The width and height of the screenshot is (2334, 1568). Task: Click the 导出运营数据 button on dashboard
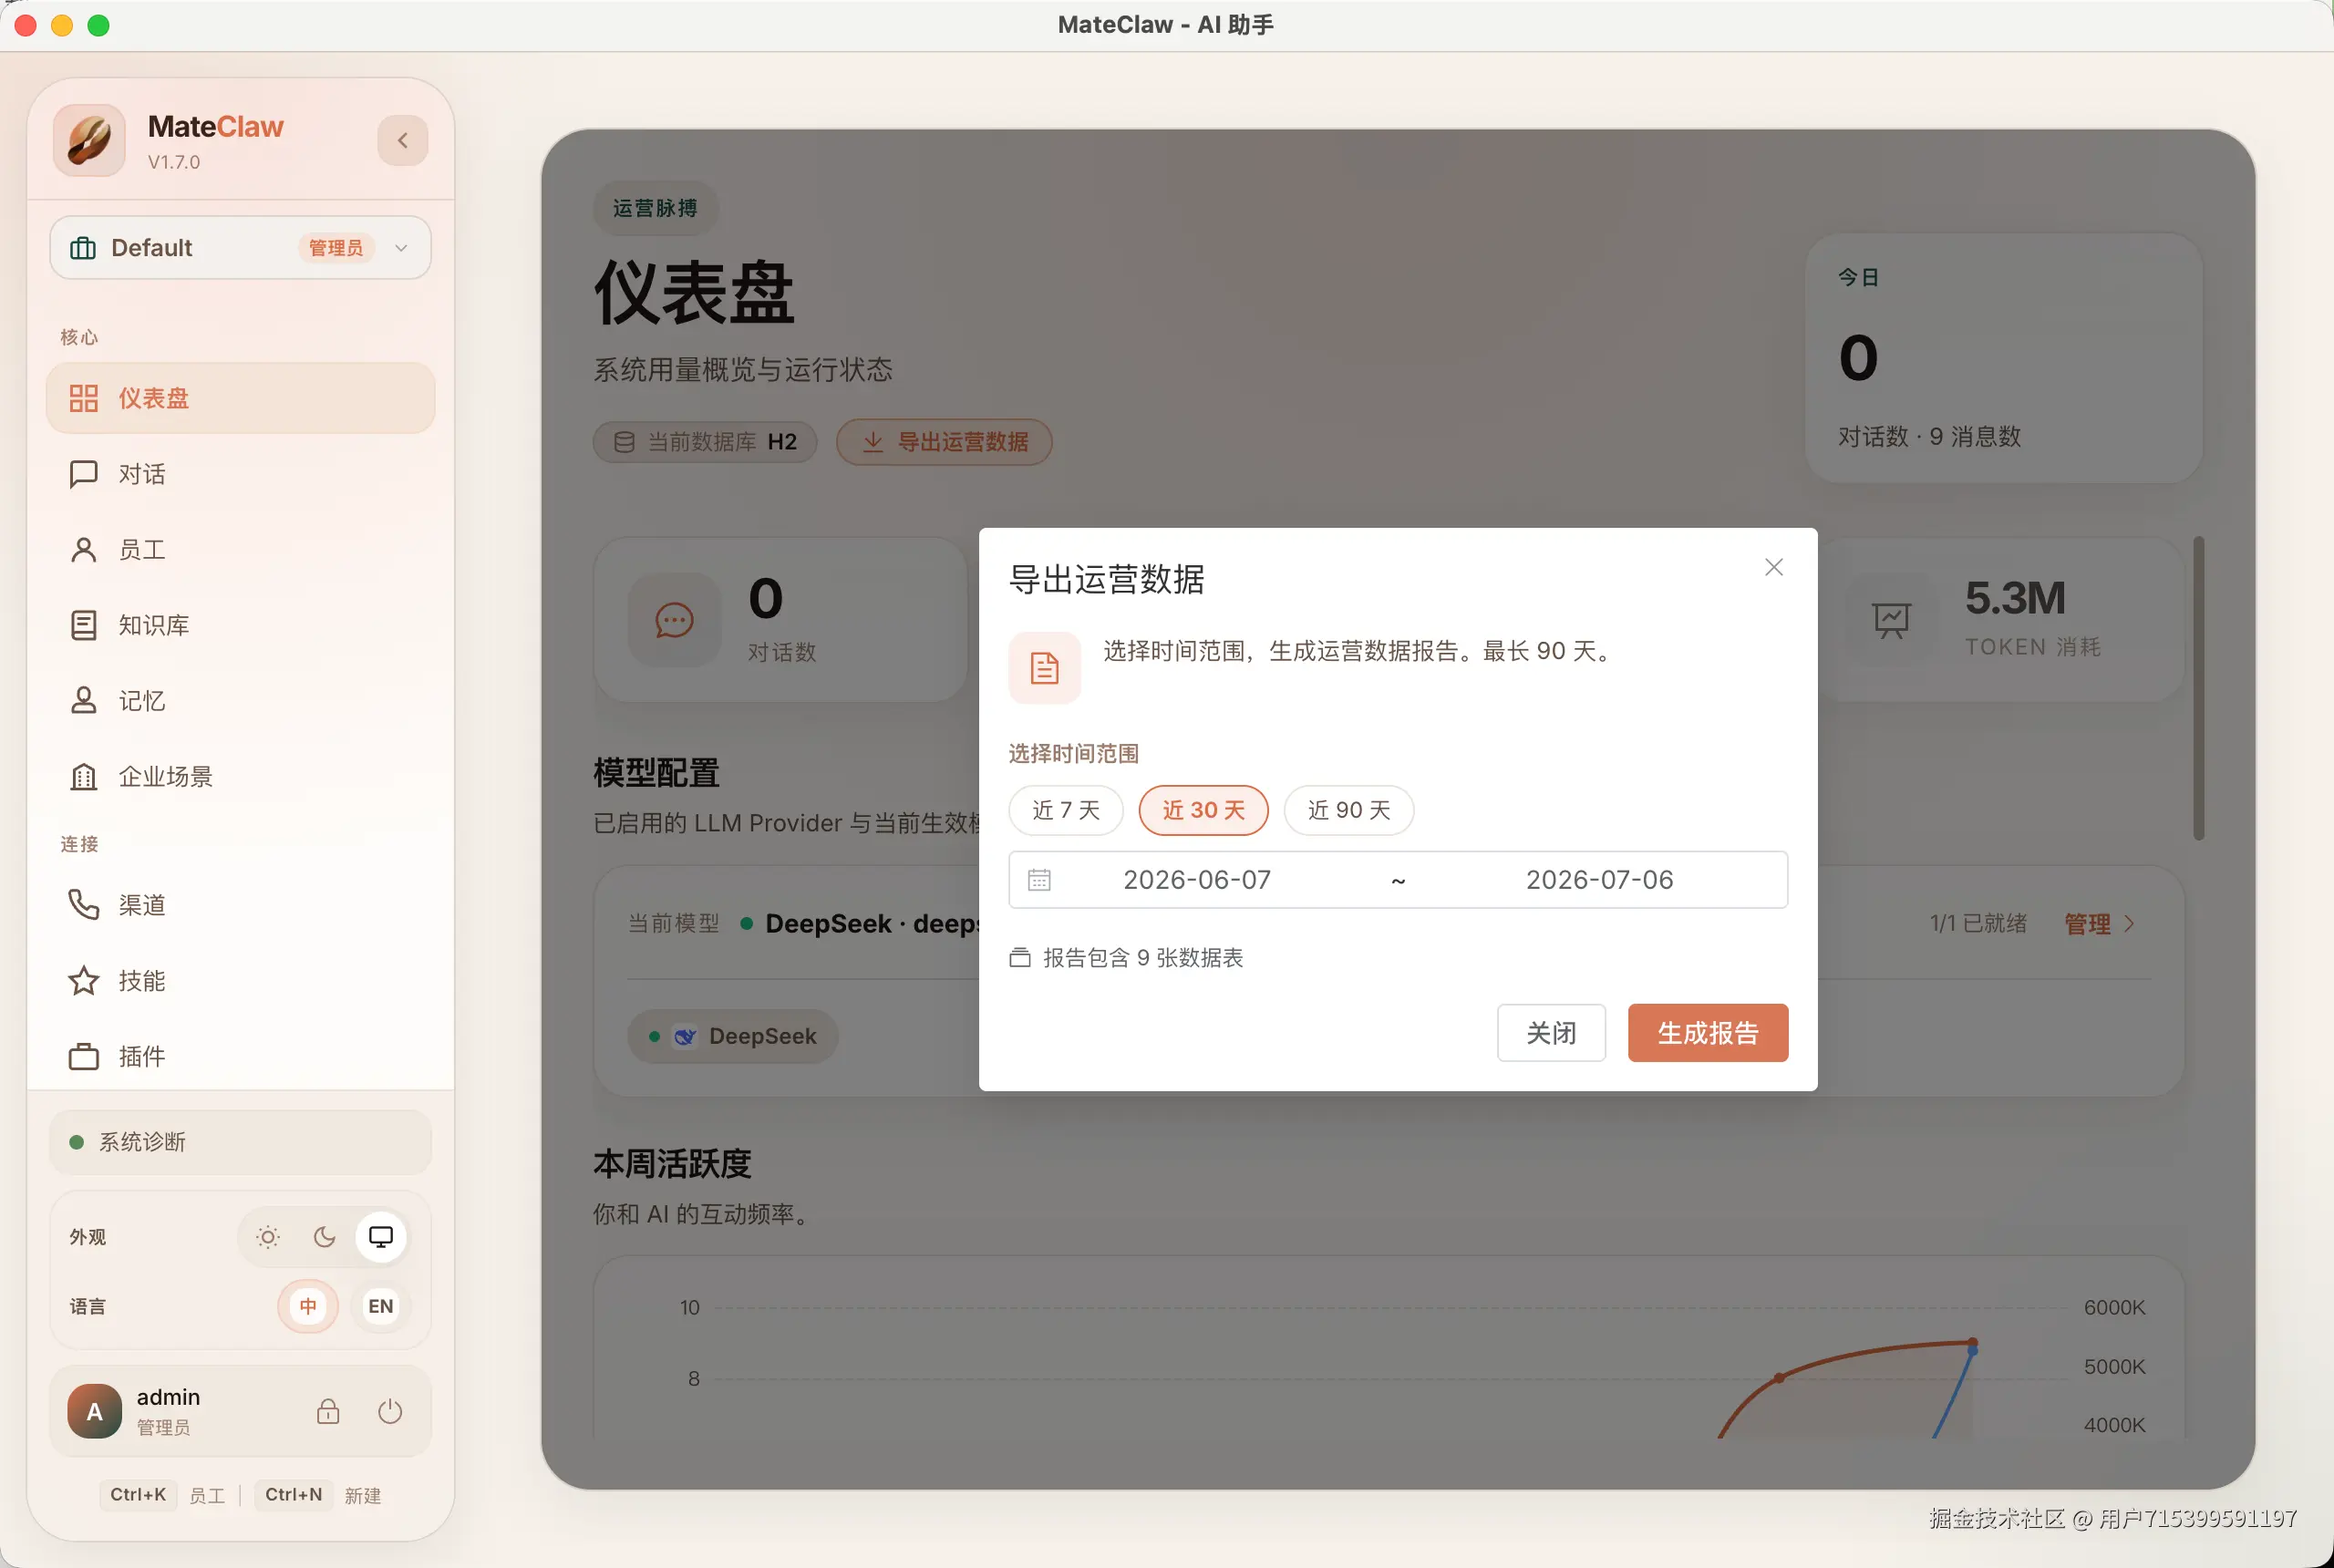coord(944,442)
